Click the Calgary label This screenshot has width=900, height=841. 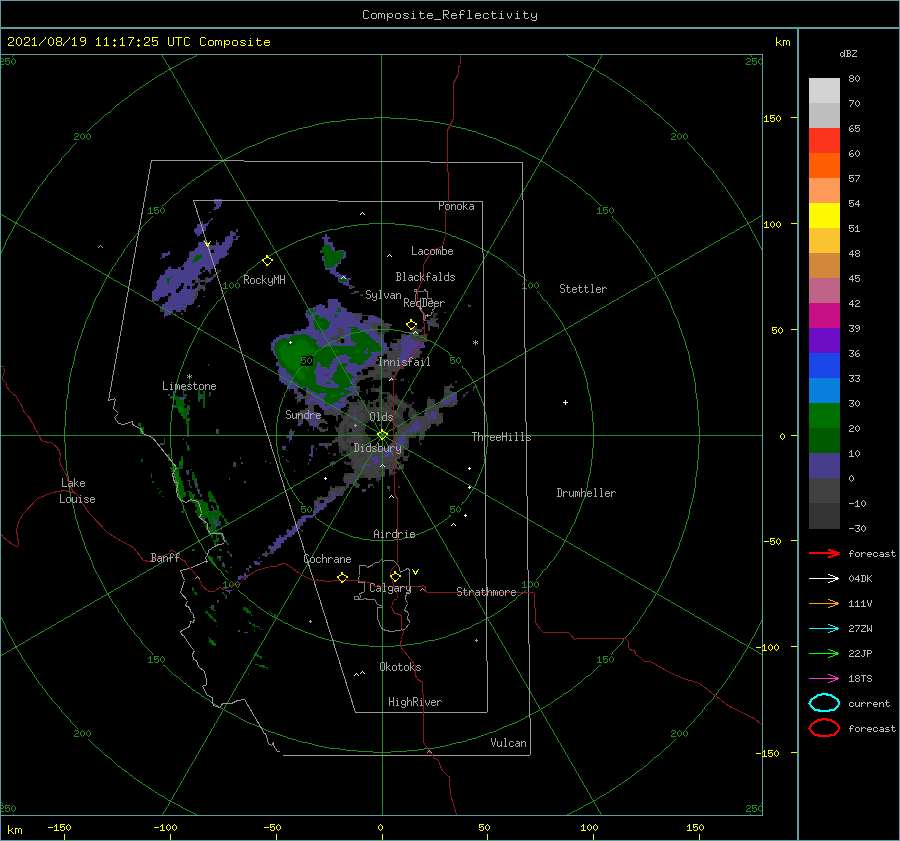[x=390, y=588]
